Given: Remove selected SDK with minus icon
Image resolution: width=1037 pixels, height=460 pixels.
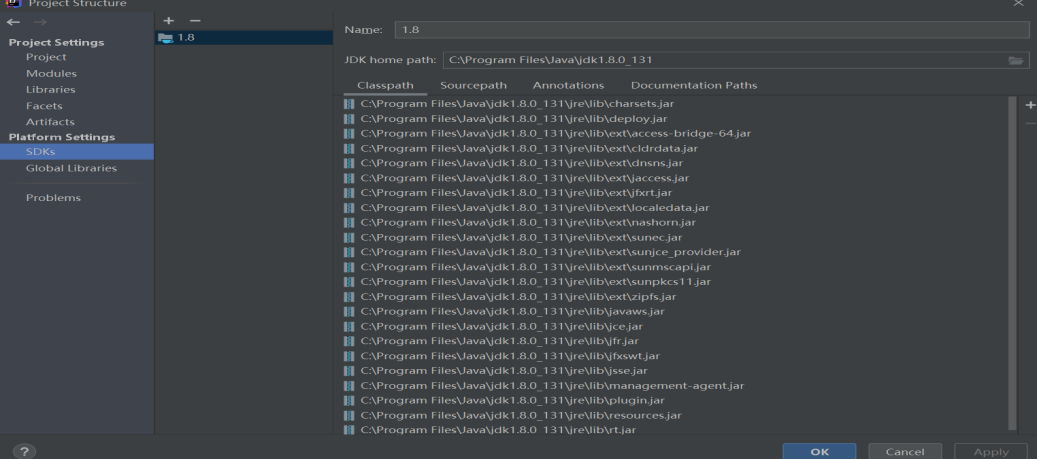Looking at the screenshot, I should point(195,20).
